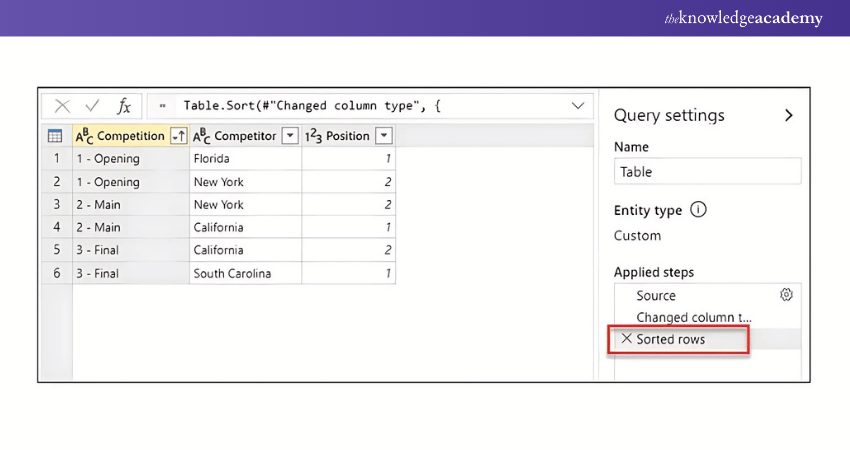Click the checkmark to commit formula
This screenshot has height=450, width=850.
coord(92,106)
